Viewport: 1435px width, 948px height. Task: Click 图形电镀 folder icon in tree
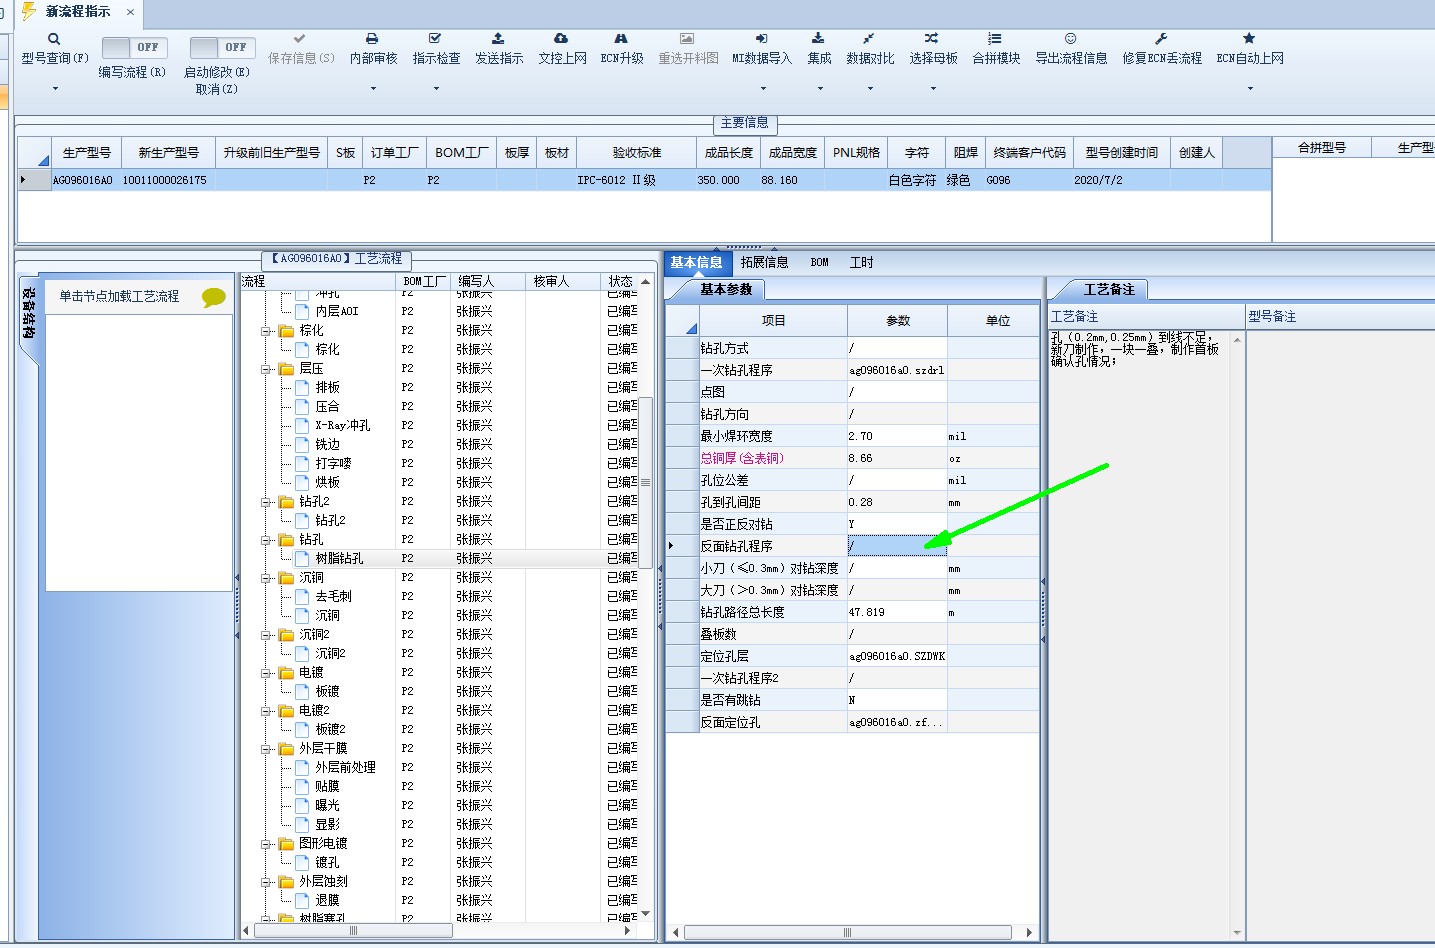coord(286,843)
